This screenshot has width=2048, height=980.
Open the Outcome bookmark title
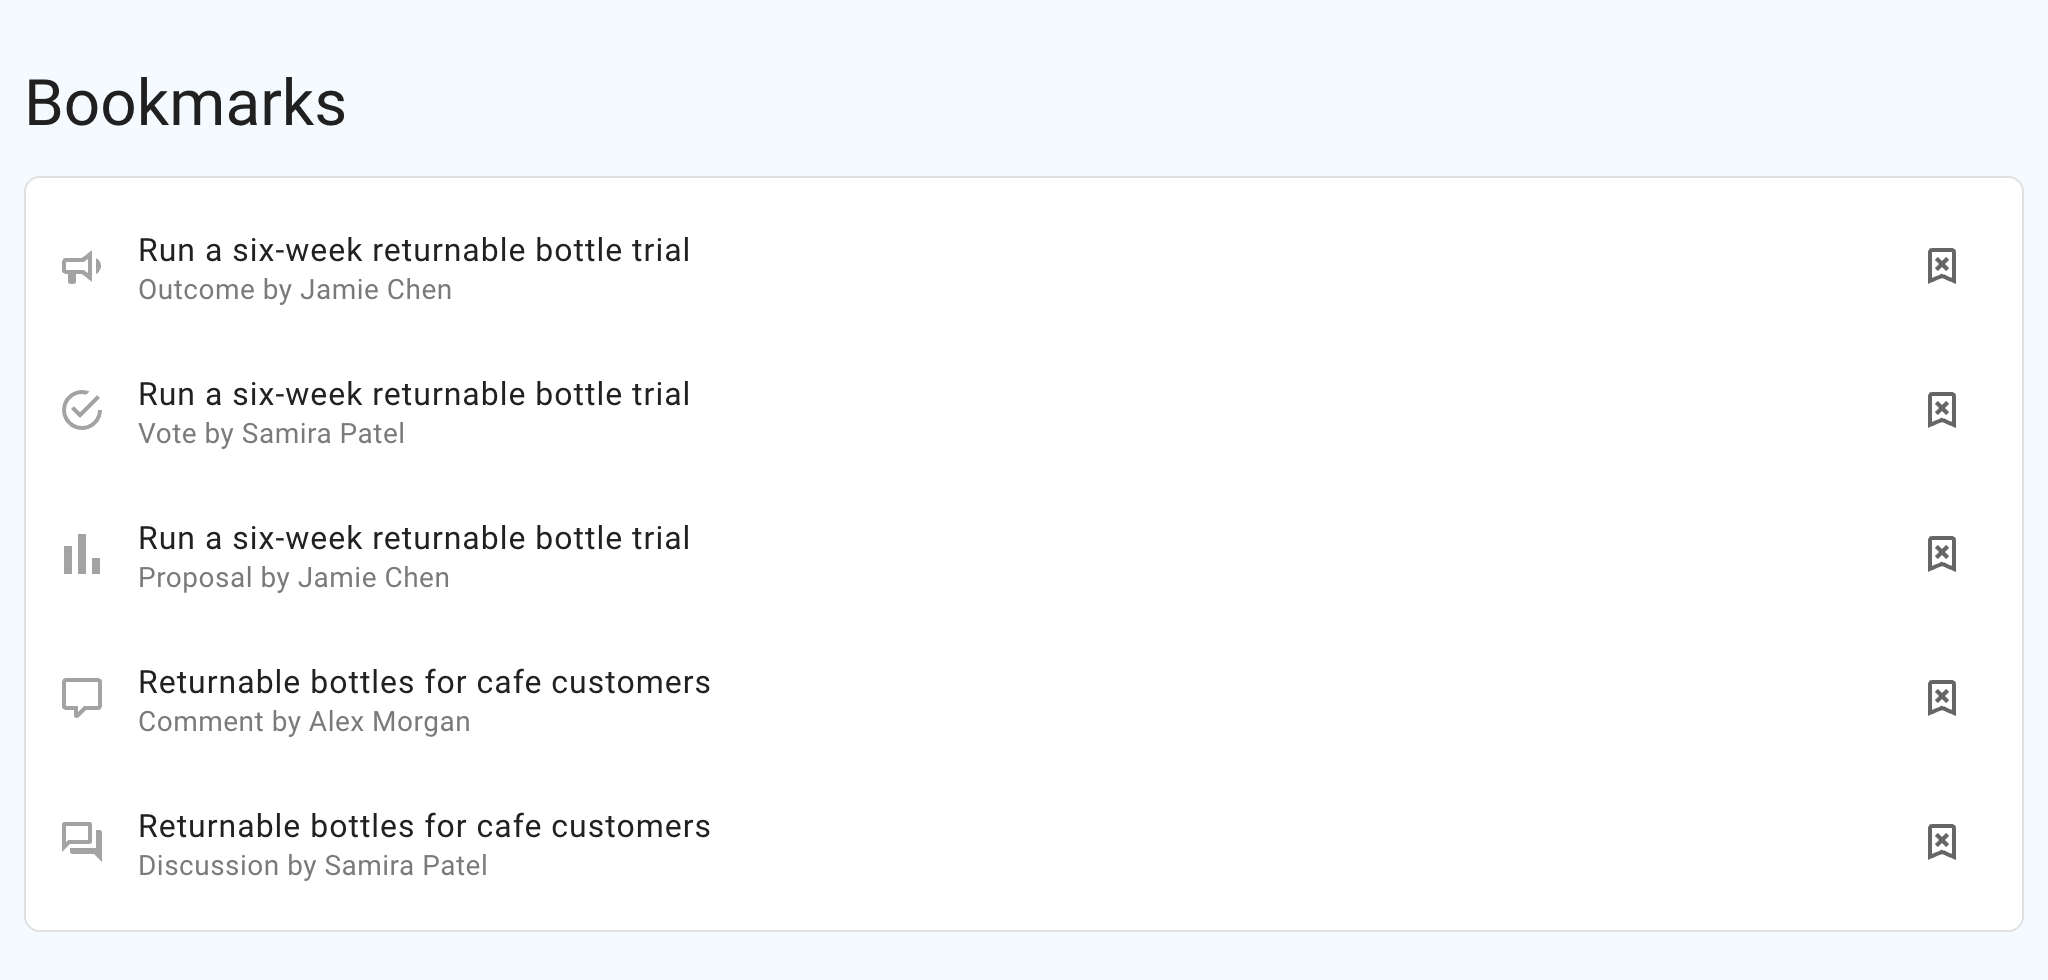414,250
